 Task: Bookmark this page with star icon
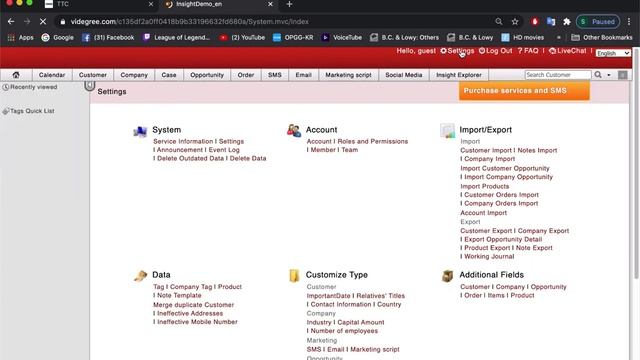[x=515, y=22]
